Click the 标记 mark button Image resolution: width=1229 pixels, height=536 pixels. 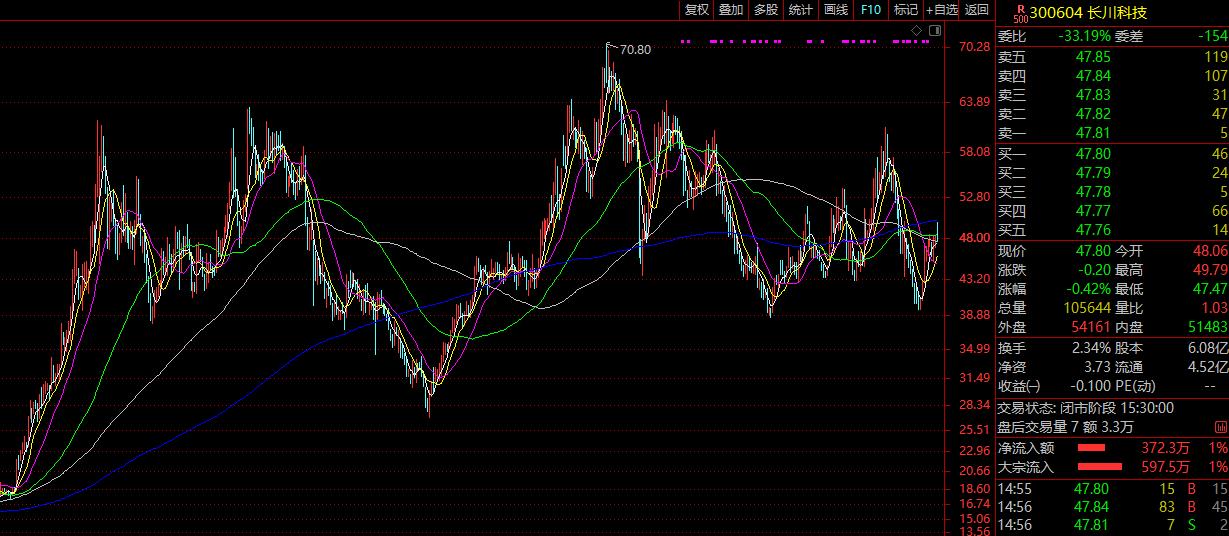point(905,10)
